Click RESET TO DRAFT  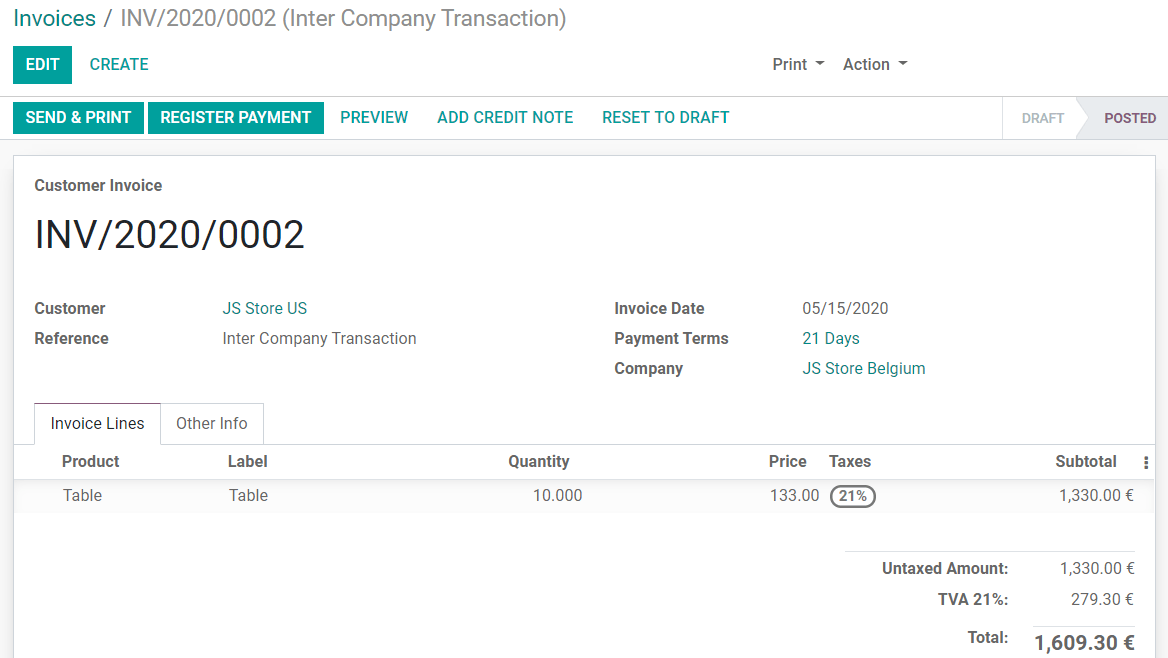point(665,117)
